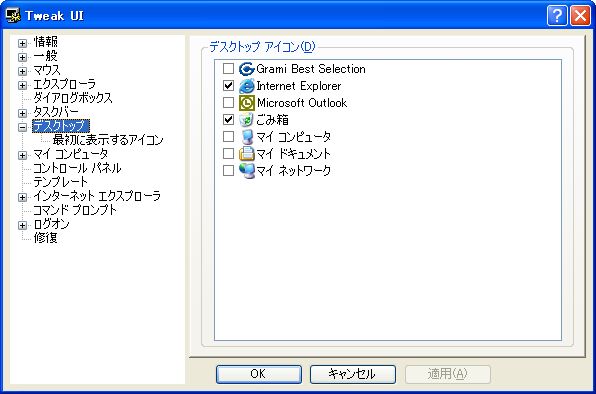This screenshot has height=394, width=596.
Task: Click the Tweak UI title bar icon
Action: (x=13, y=16)
